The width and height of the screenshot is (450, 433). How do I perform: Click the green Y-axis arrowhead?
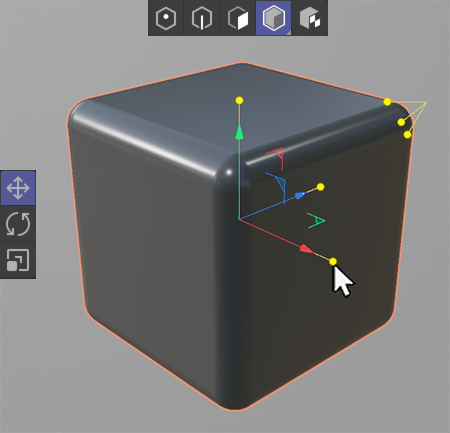point(239,132)
